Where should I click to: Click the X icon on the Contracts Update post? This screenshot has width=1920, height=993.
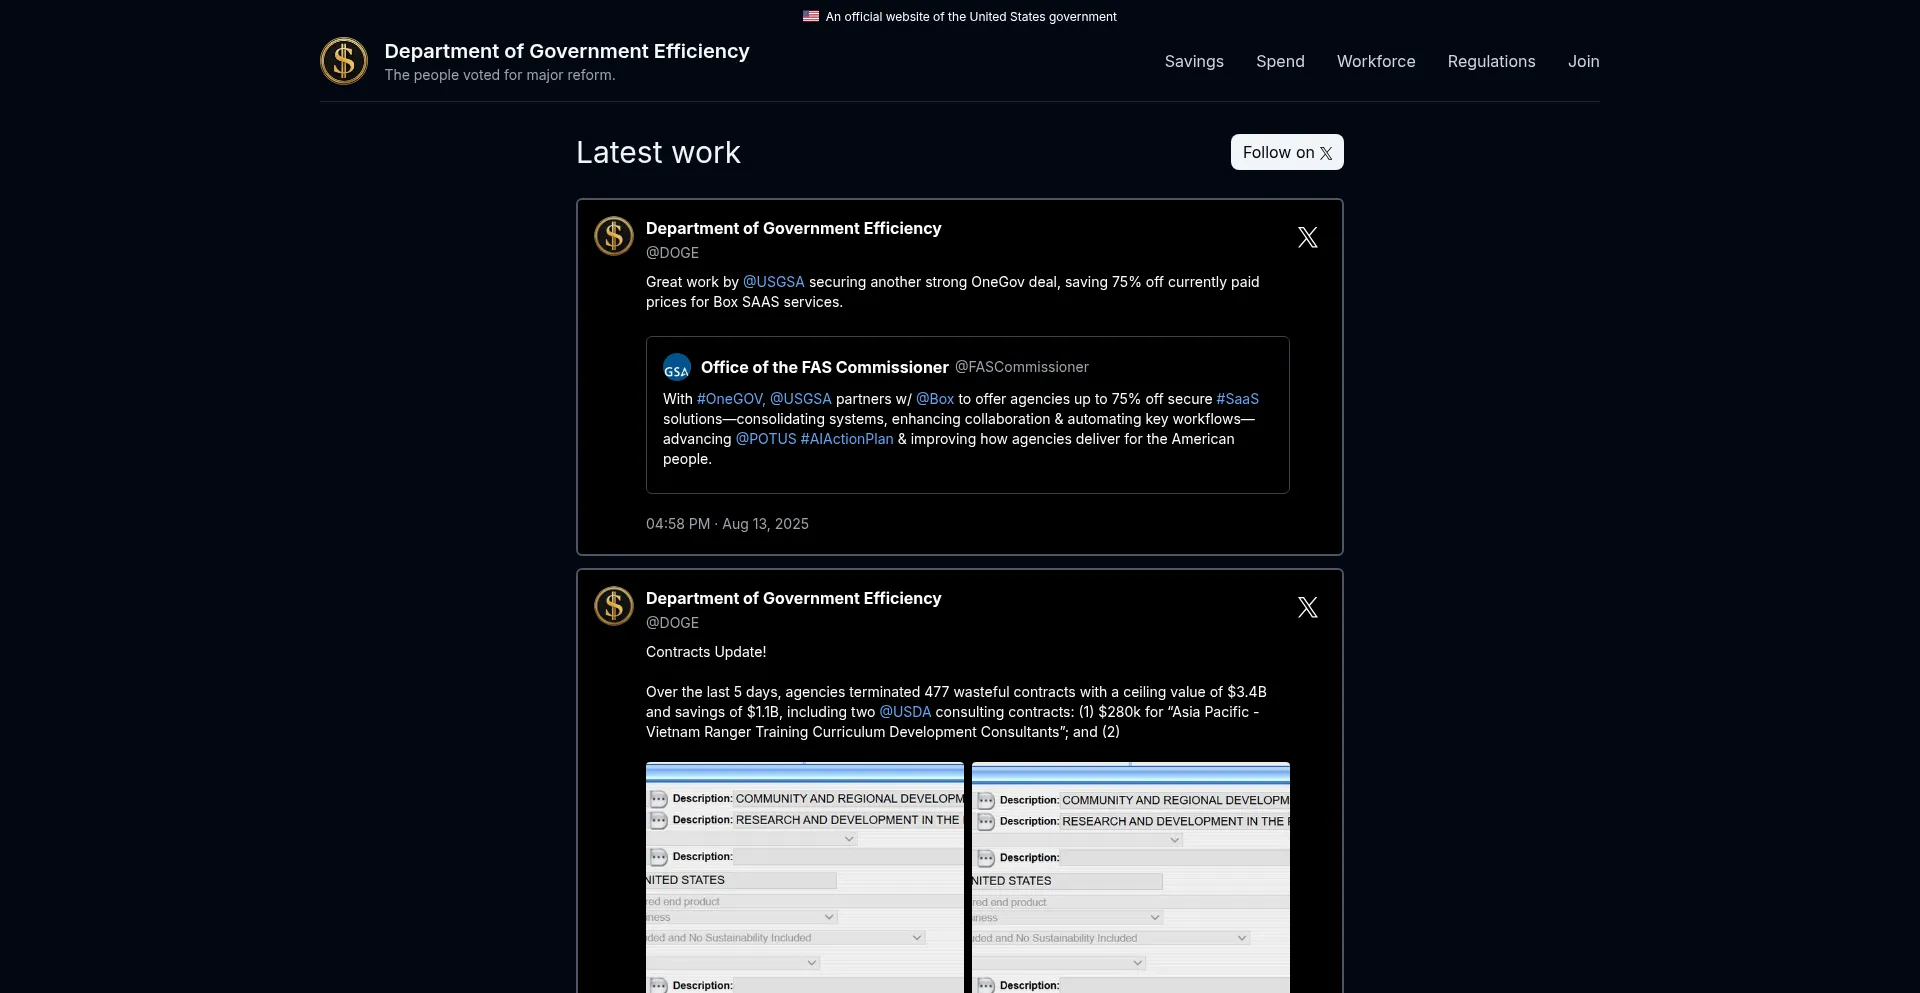(x=1307, y=607)
